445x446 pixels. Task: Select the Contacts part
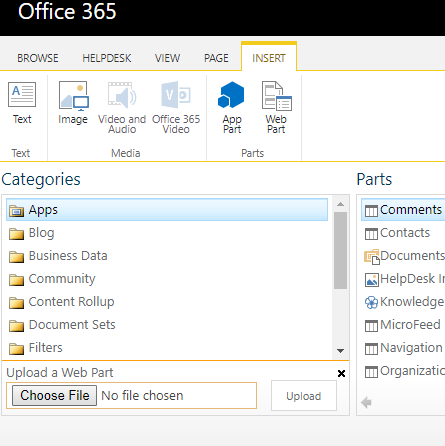click(403, 233)
